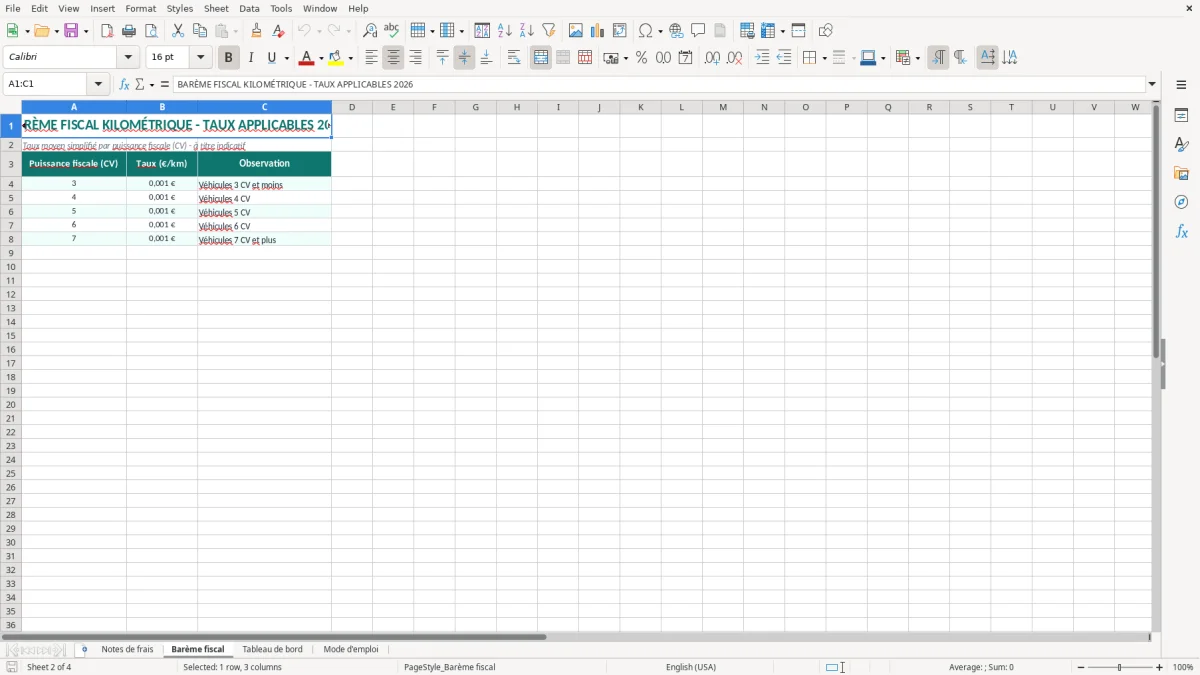The height and width of the screenshot is (675, 1200).
Task: Insert a pivot table
Action: [620, 31]
